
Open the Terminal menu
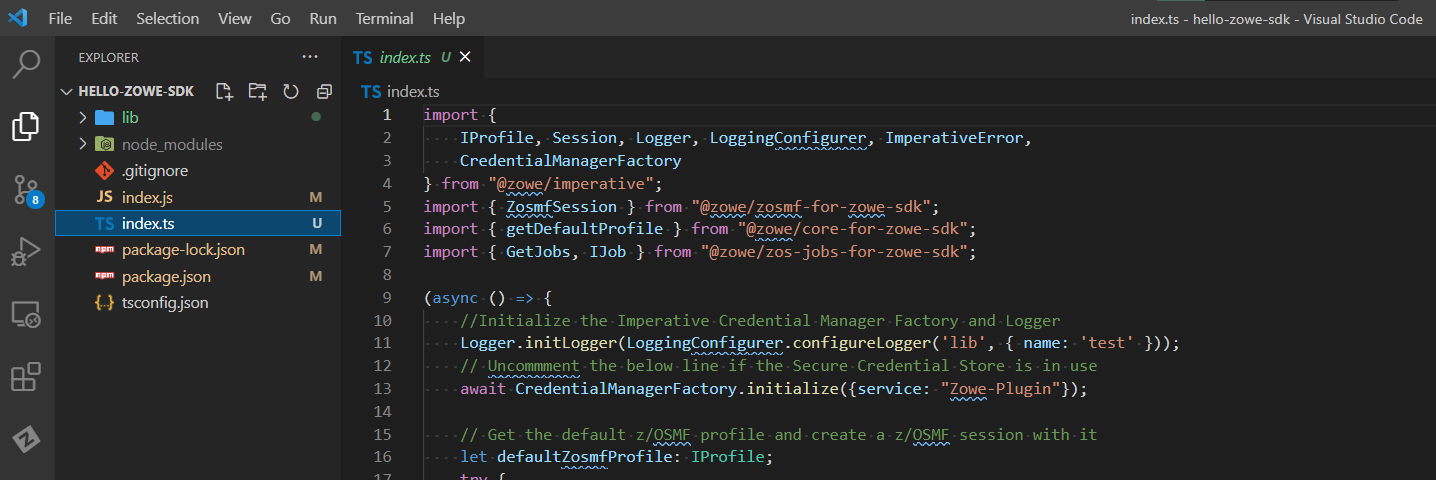coord(385,18)
